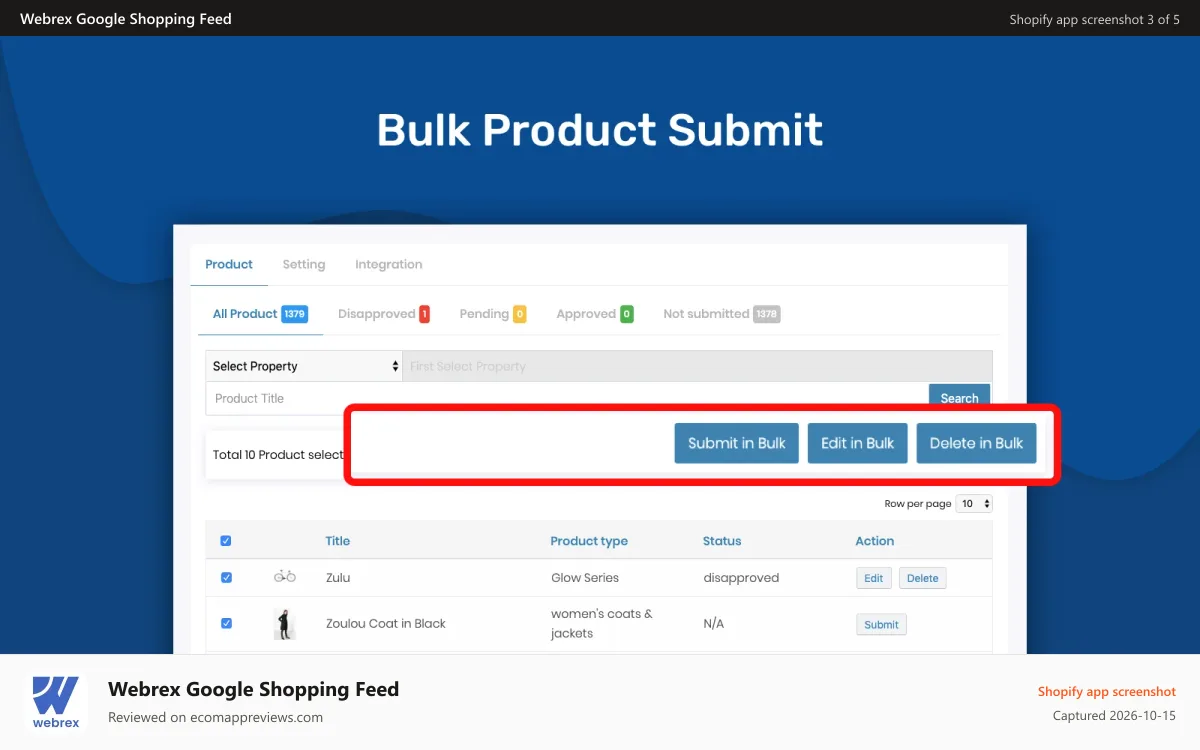
Task: Click the N/A status cell
Action: coord(714,624)
